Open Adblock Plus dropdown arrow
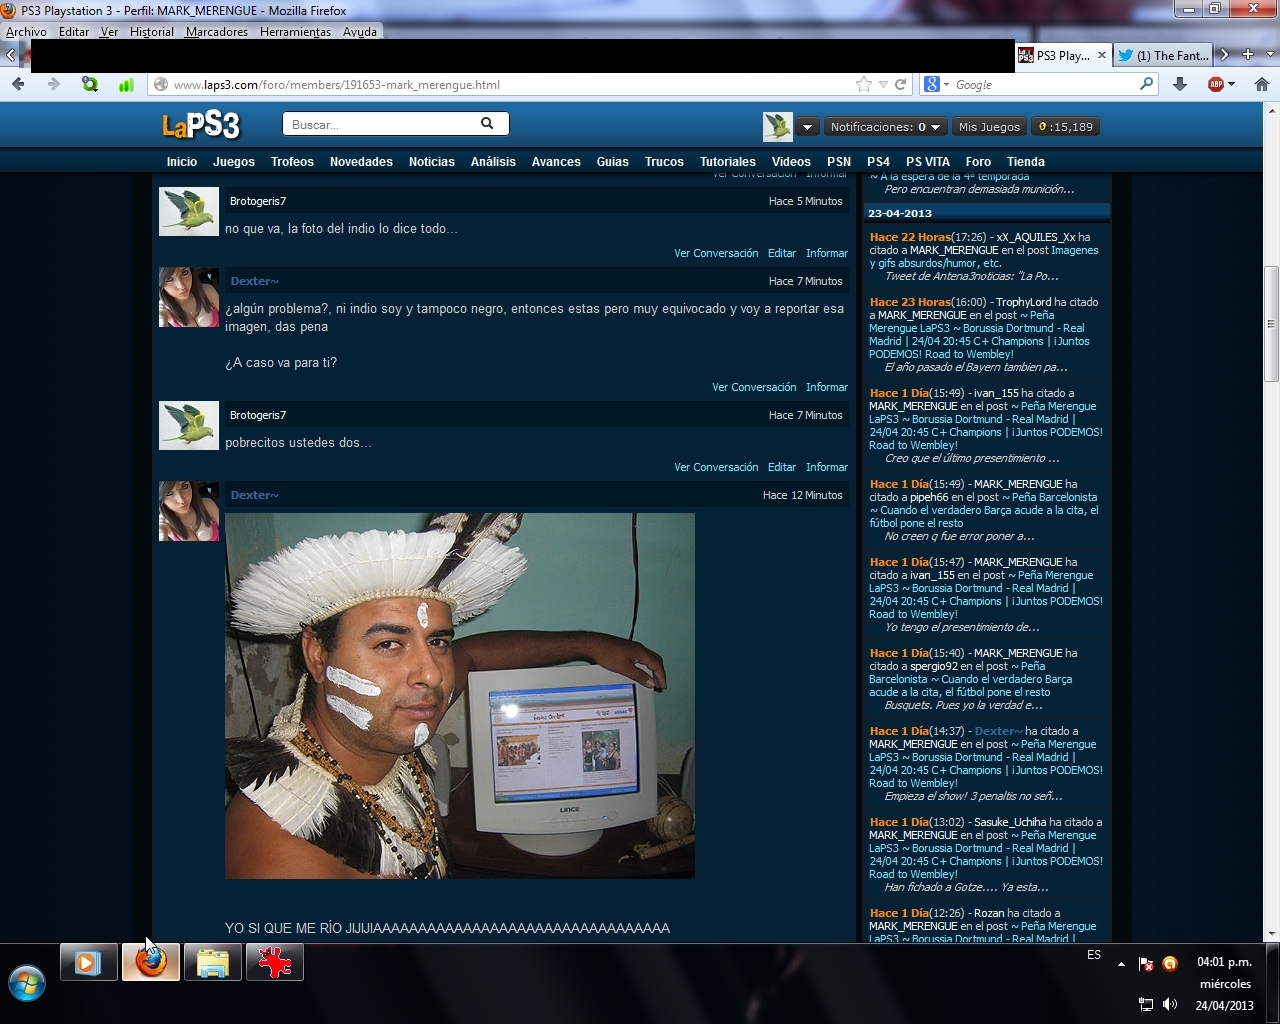1280x1024 pixels. (1231, 85)
